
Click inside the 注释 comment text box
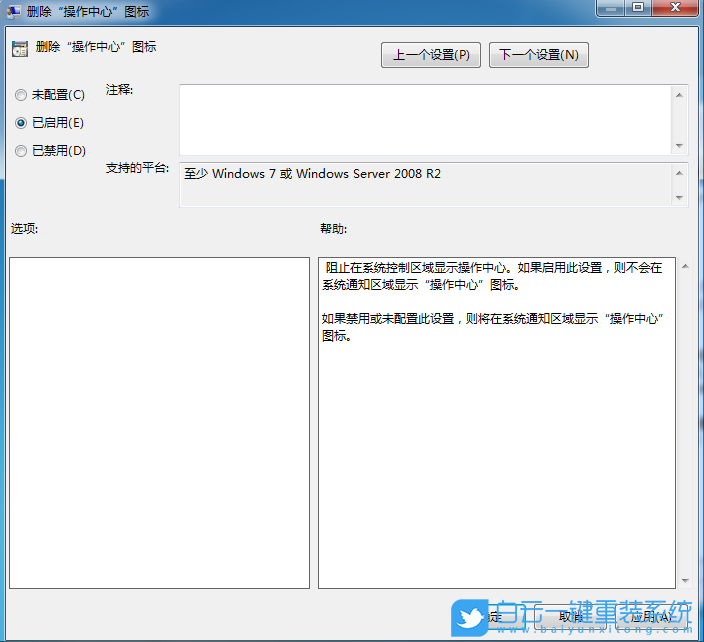(x=425, y=120)
